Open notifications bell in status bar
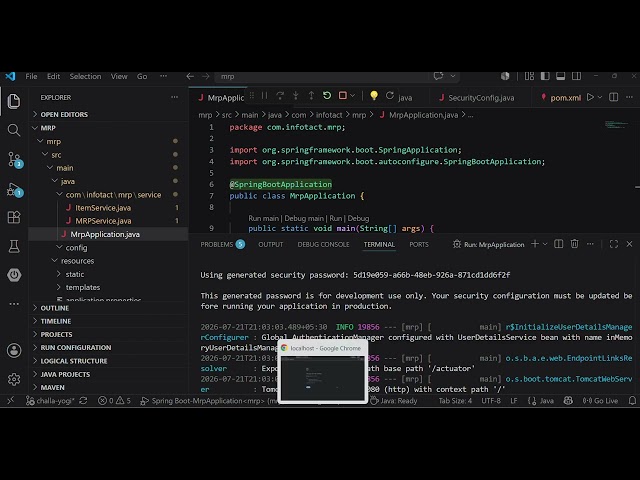 (632, 401)
